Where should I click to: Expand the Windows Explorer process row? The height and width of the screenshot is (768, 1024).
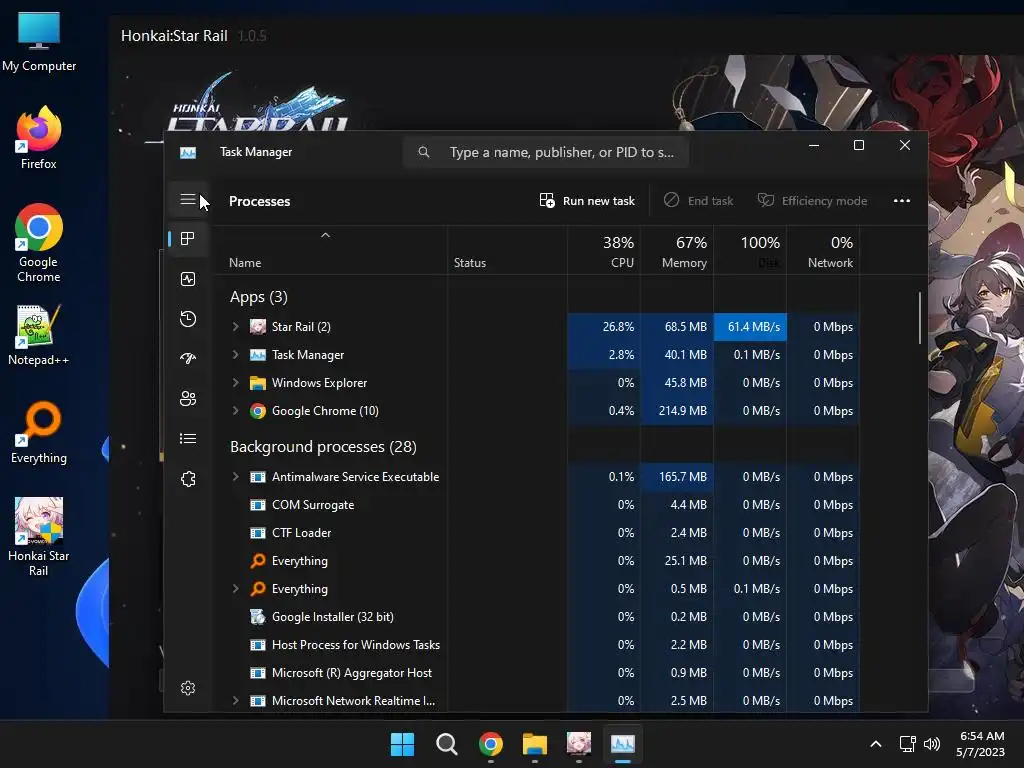pos(236,383)
